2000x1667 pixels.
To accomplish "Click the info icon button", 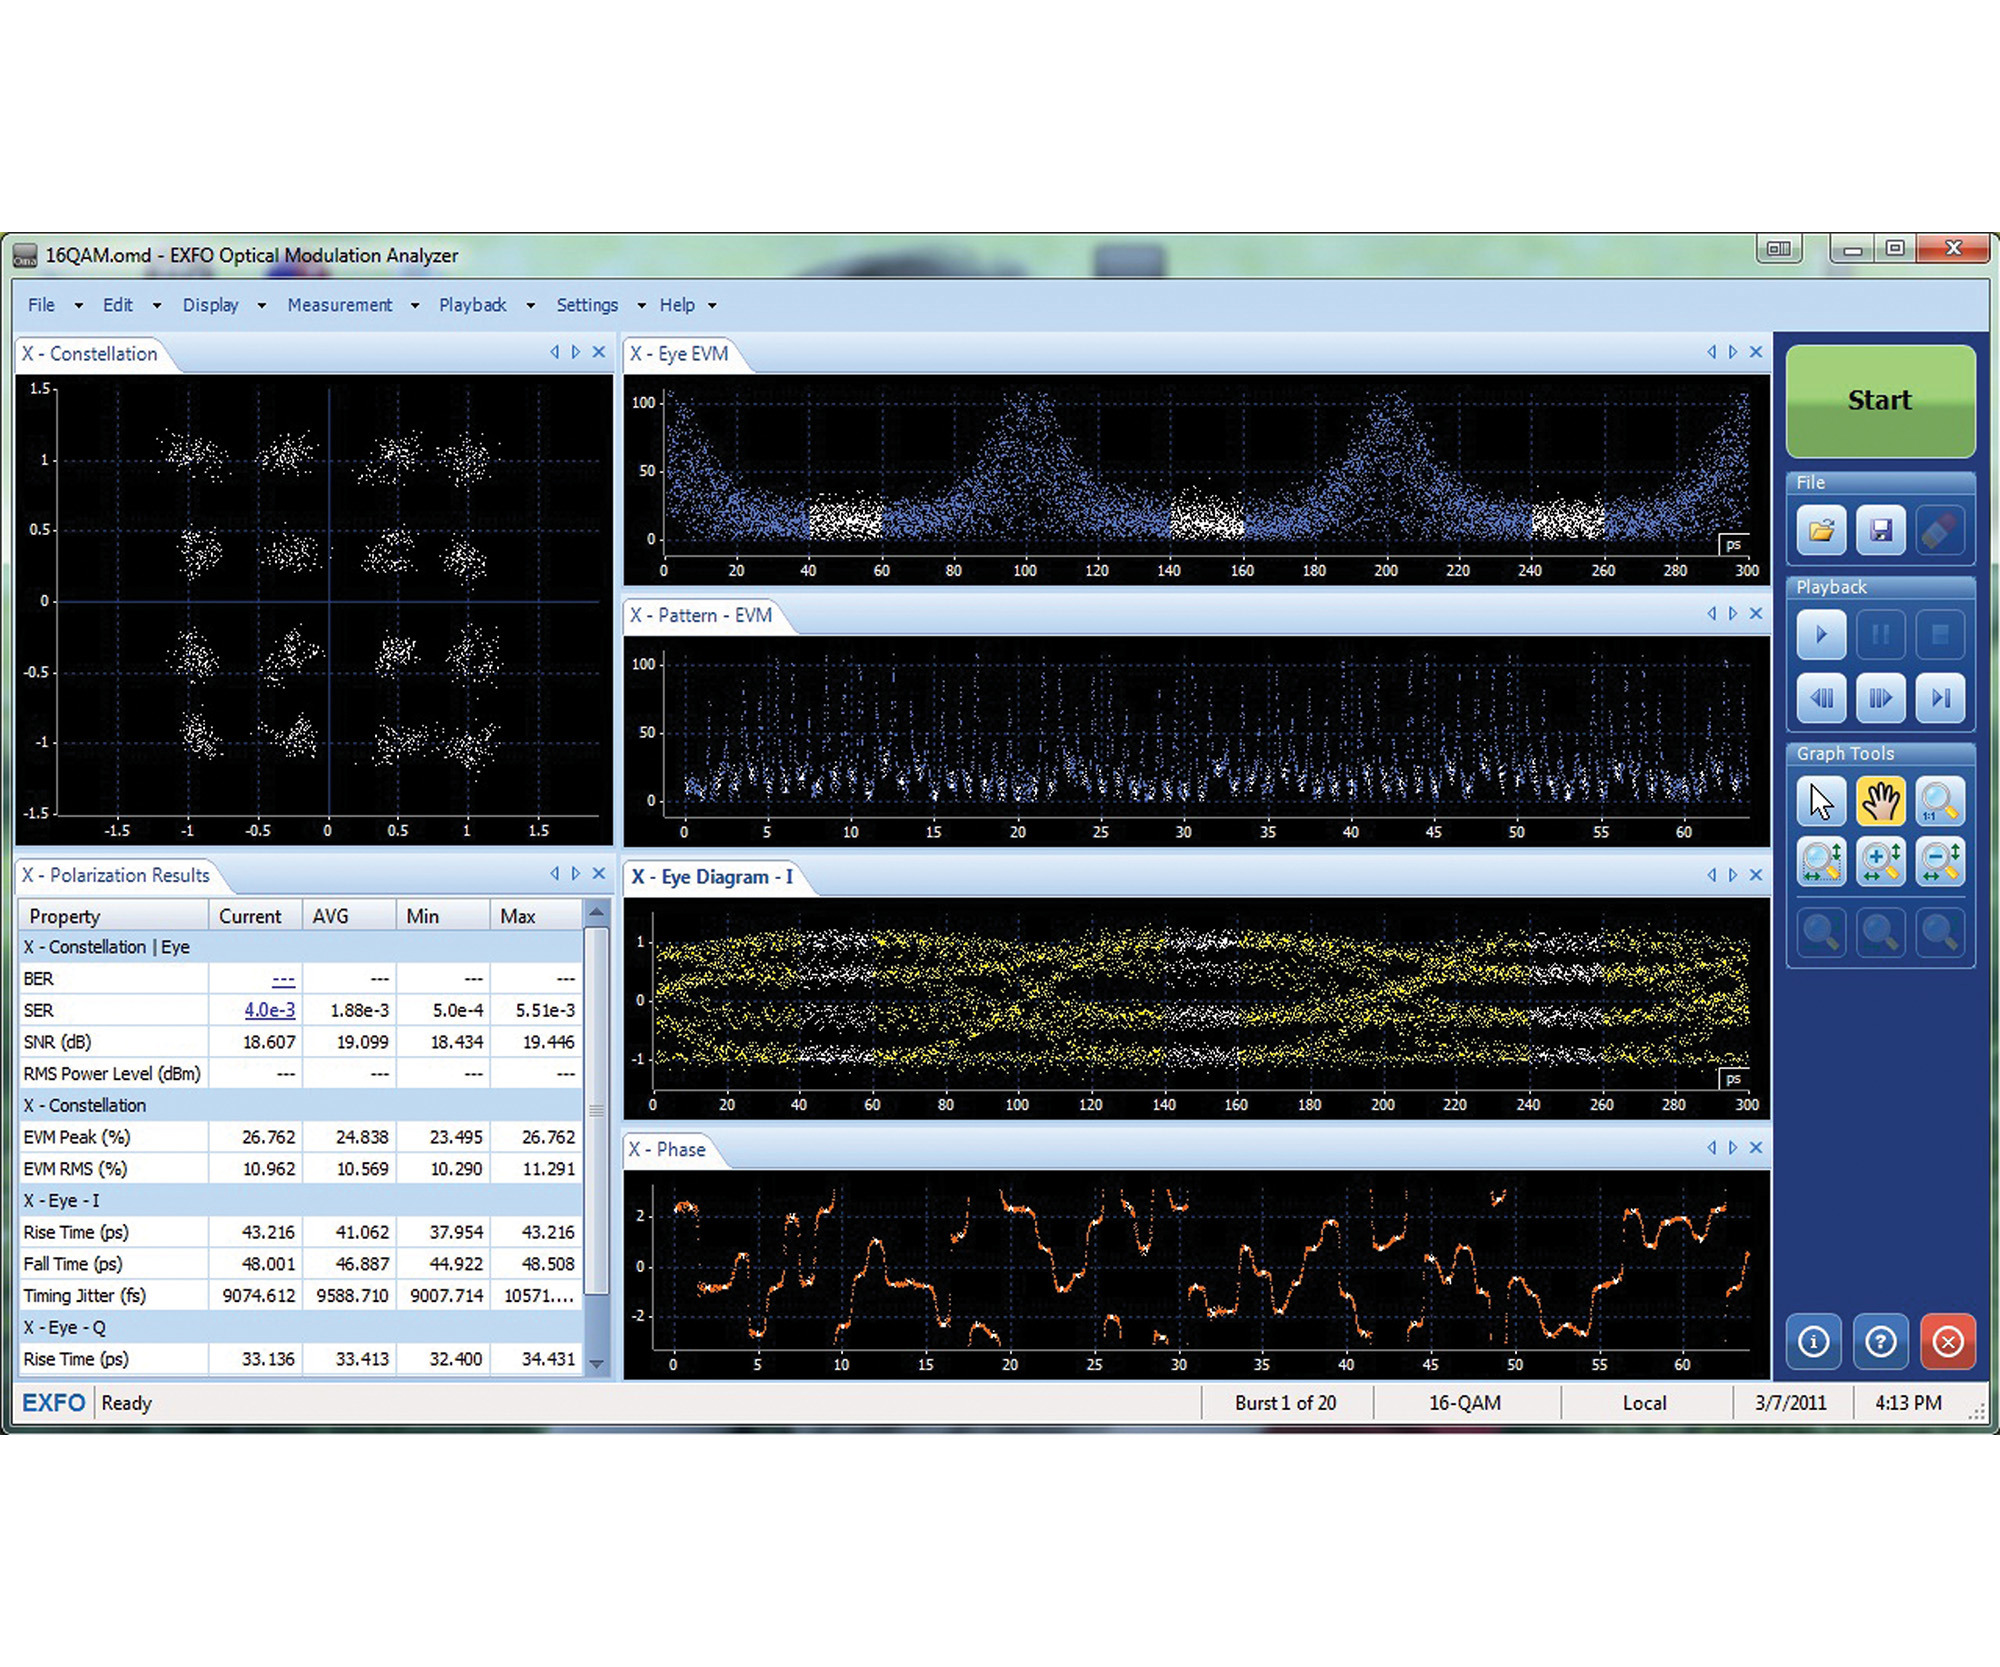I will tap(1814, 1341).
